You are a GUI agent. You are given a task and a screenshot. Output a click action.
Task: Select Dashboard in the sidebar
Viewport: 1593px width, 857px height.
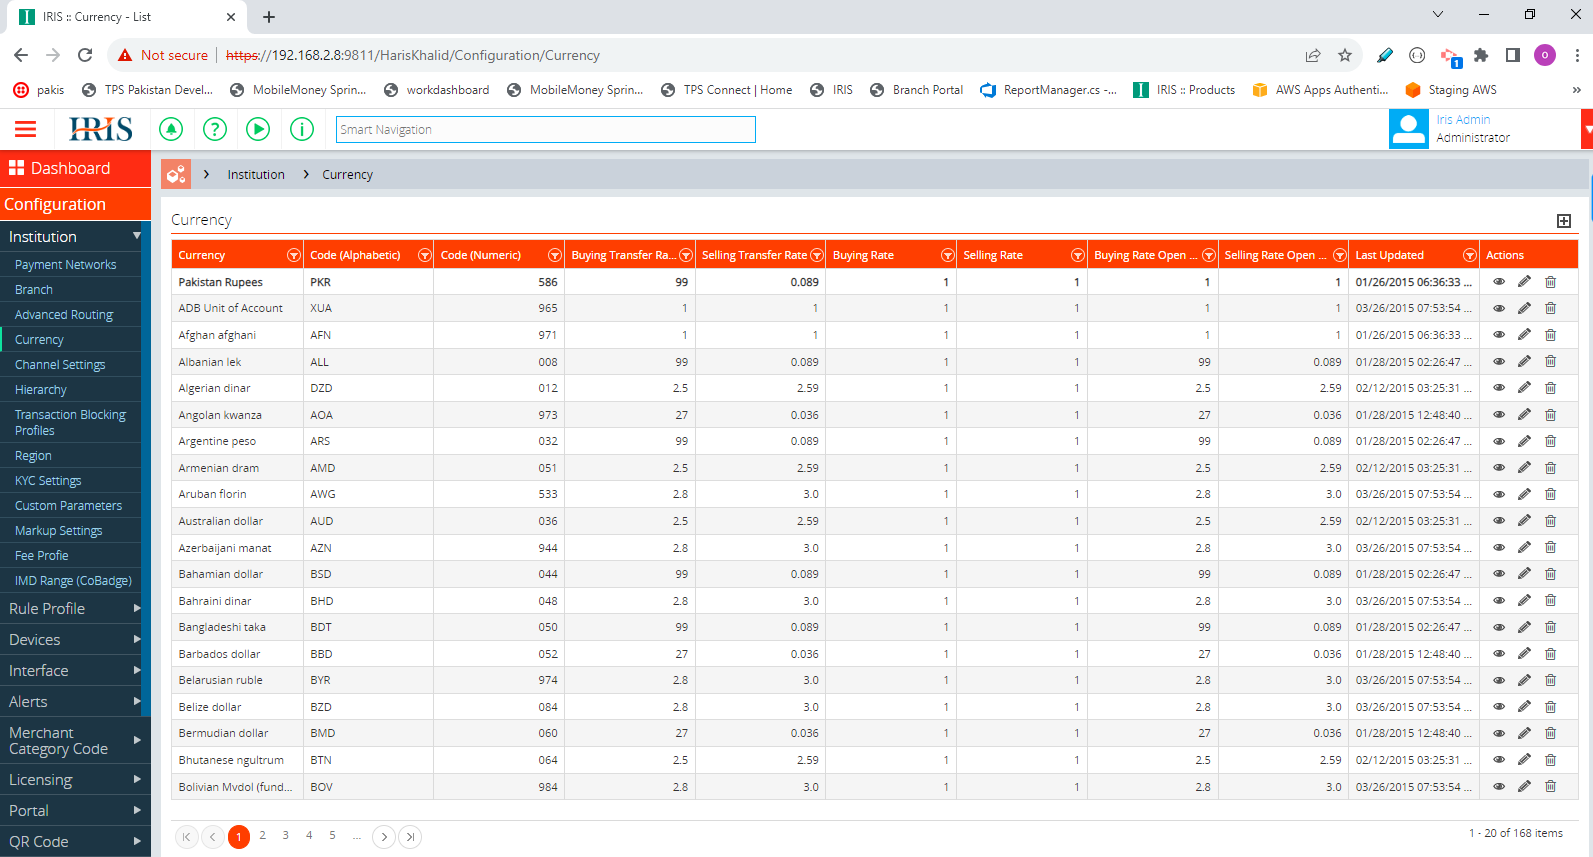point(75,168)
